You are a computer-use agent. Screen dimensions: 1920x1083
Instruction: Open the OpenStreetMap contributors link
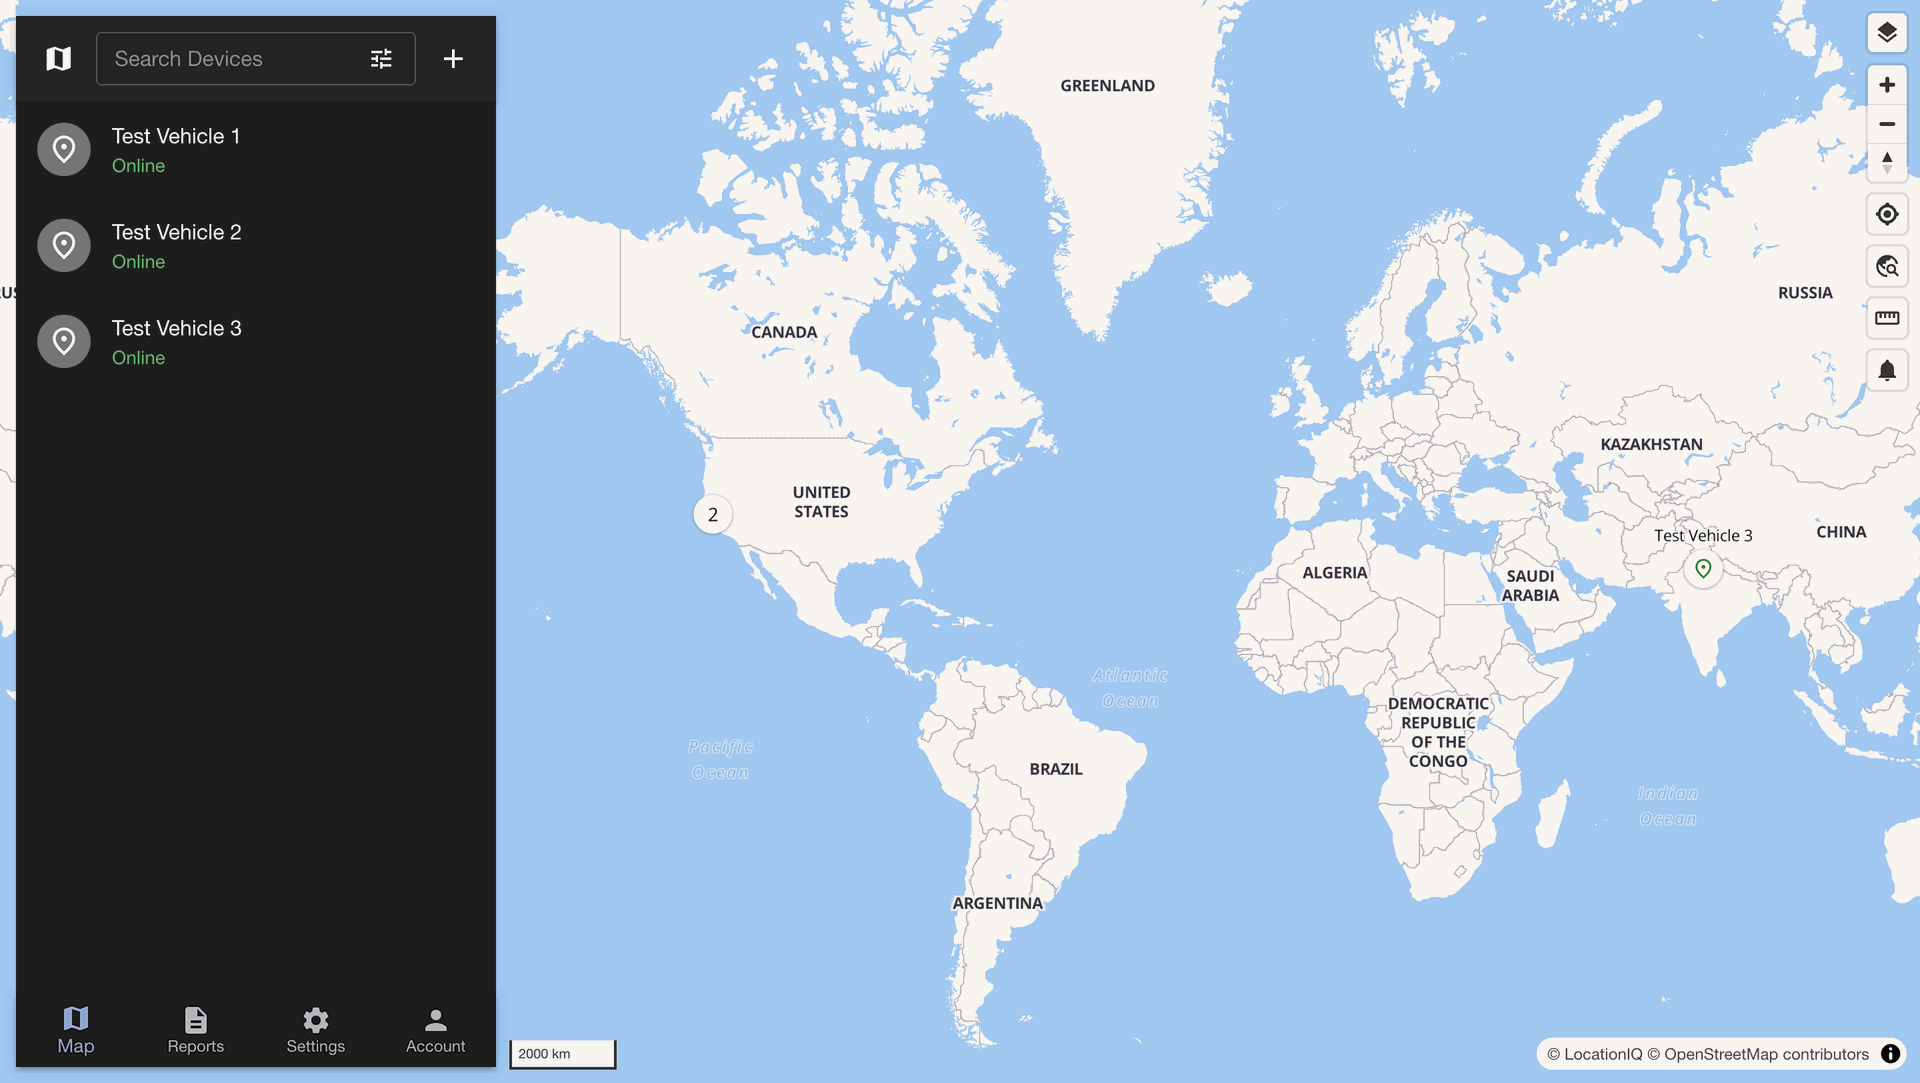coord(1758,1054)
